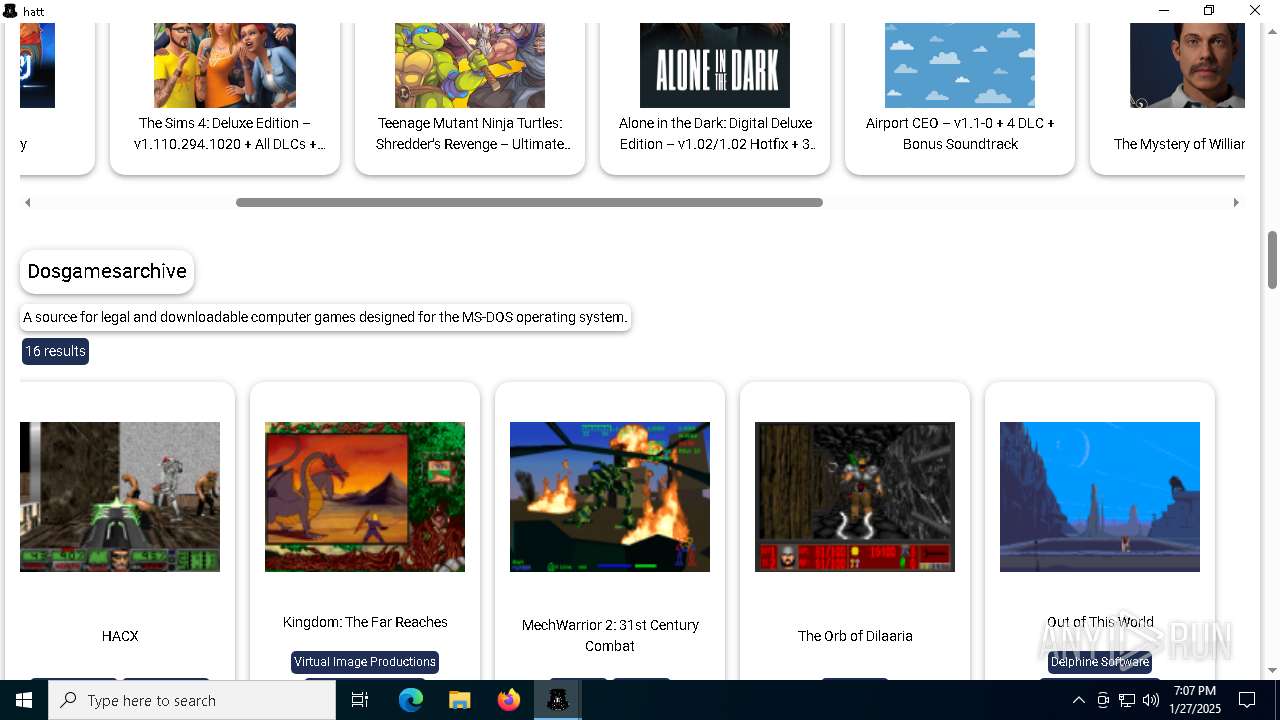Select Alone in the Dark cover image
This screenshot has width=1280, height=720.
(715, 65)
